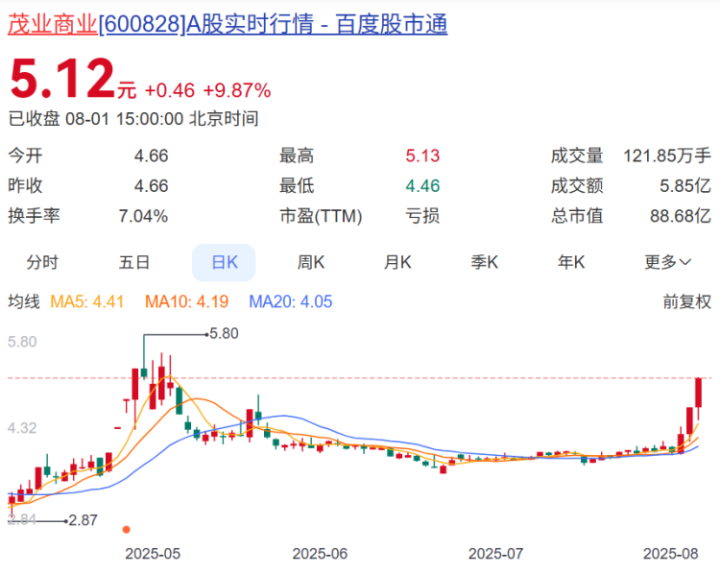This screenshot has height=574, width=720.
Task: Click the 换手率 value 7.04%
Action: coord(143,216)
